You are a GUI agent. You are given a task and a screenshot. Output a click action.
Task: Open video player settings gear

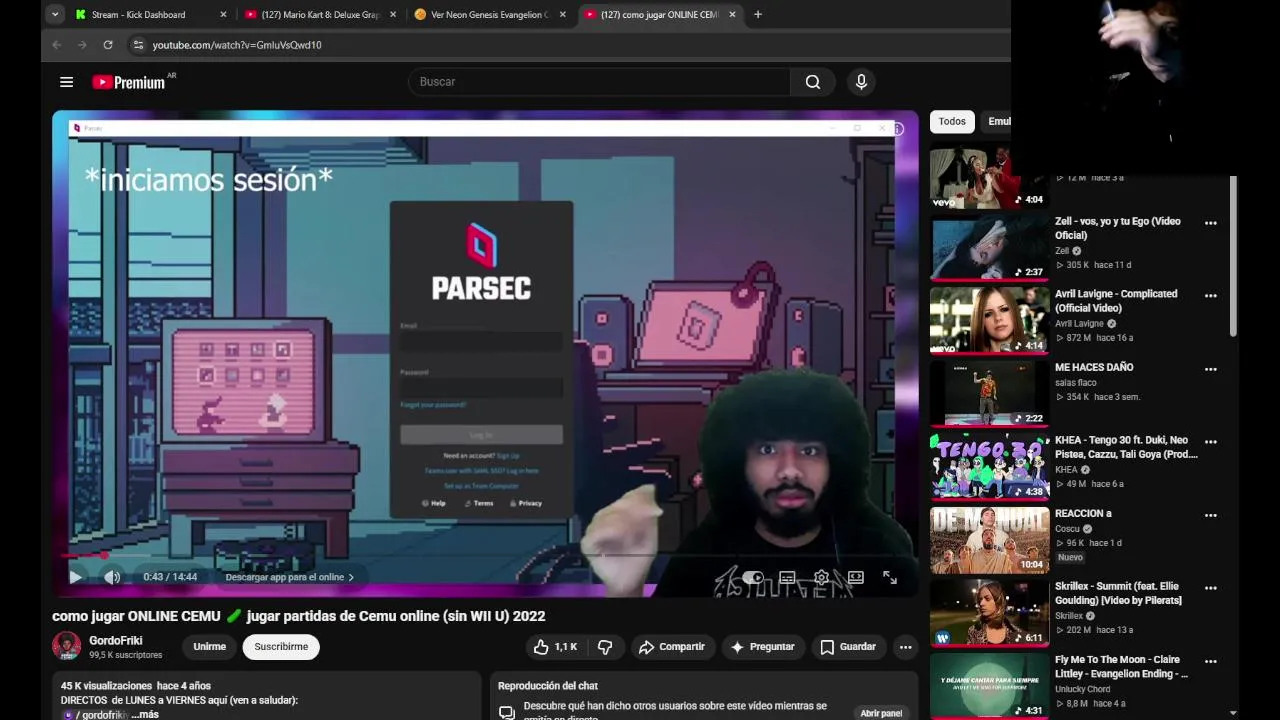click(821, 577)
